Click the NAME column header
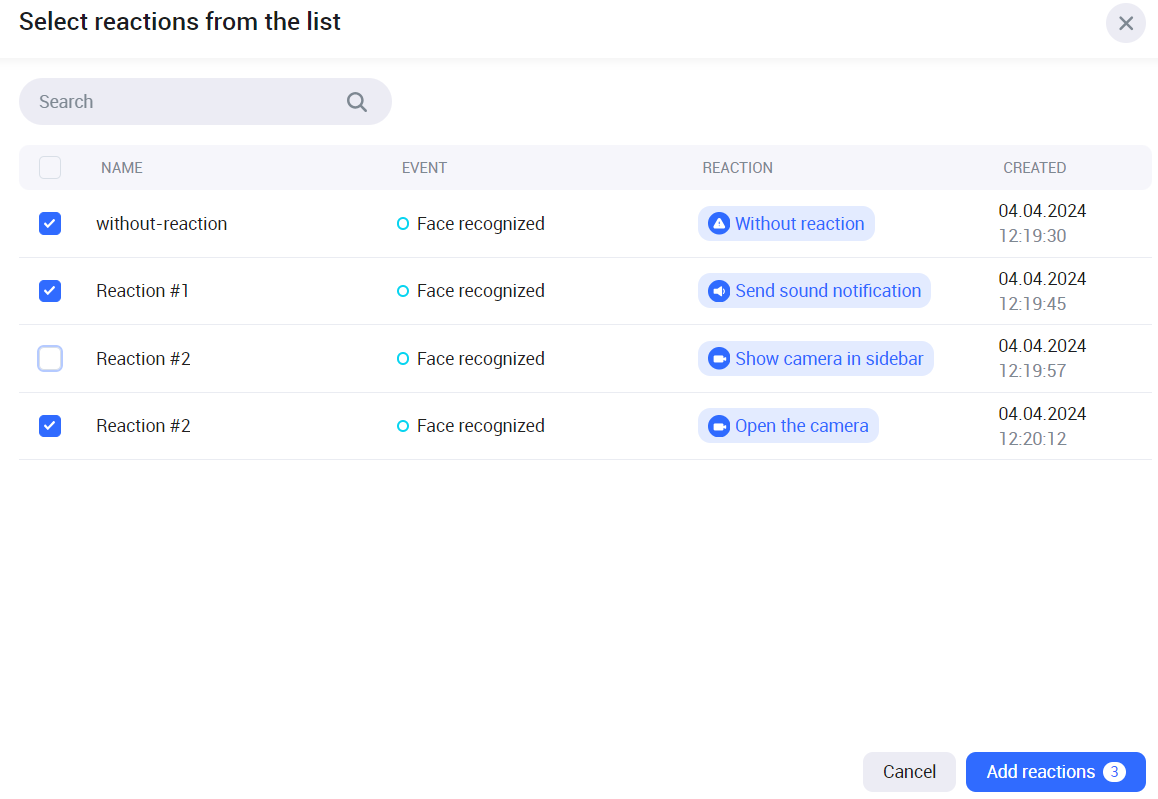The height and width of the screenshot is (799, 1158). click(x=122, y=168)
